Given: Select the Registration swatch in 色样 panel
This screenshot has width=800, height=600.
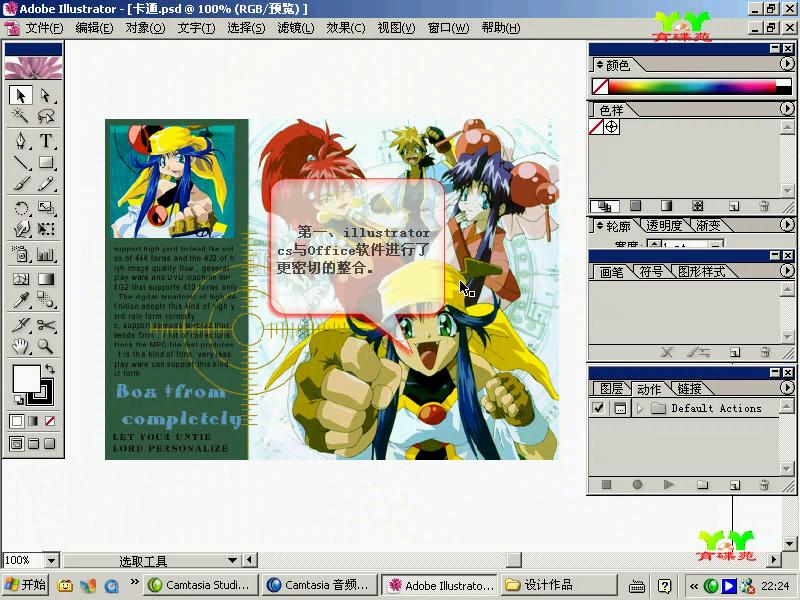Looking at the screenshot, I should tap(612, 127).
